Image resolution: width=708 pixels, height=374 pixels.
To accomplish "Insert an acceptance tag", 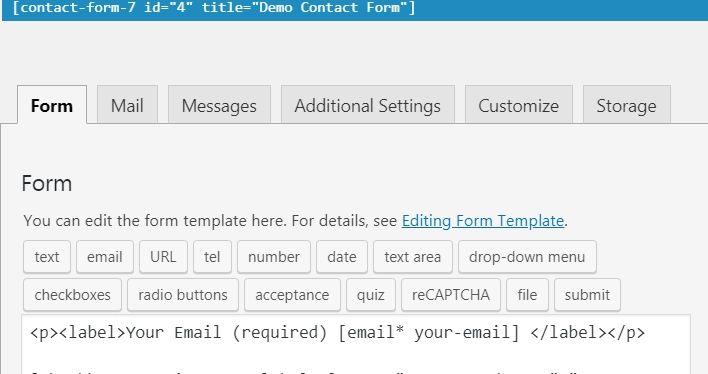I will click(x=293, y=295).
